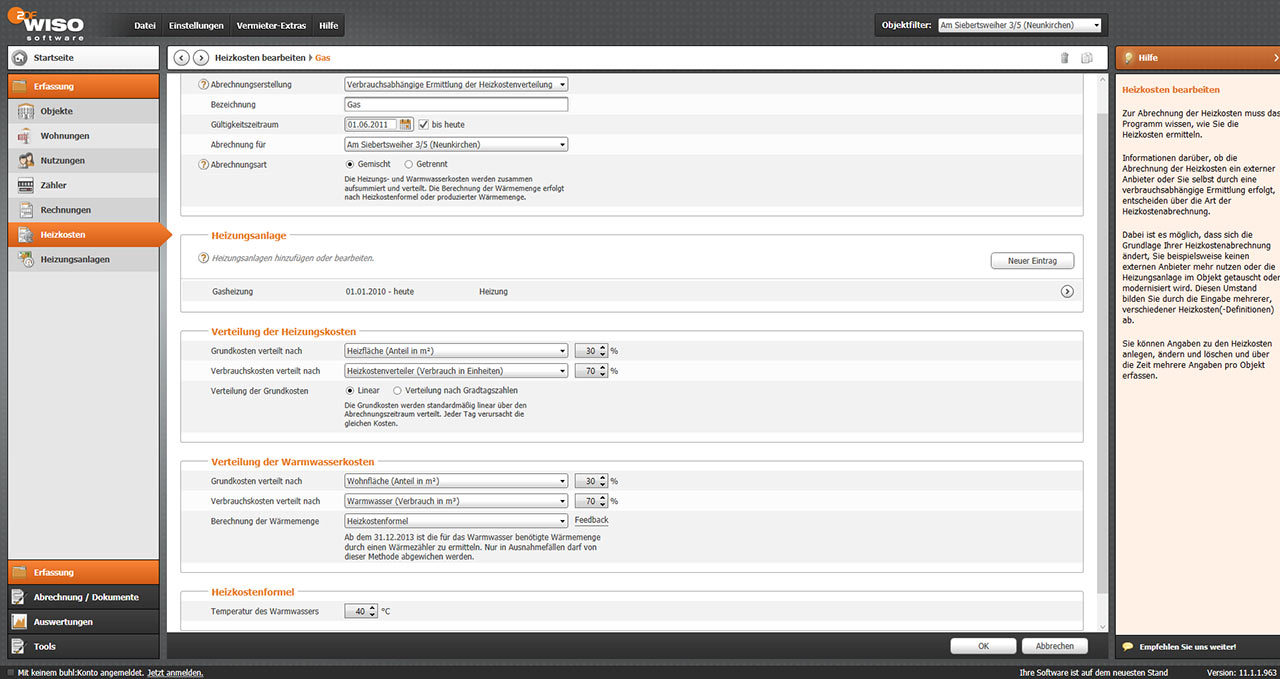This screenshot has height=679, width=1280.
Task: Adjust Heizung Verbrauchskosten 70 percent stepper
Action: click(x=603, y=371)
